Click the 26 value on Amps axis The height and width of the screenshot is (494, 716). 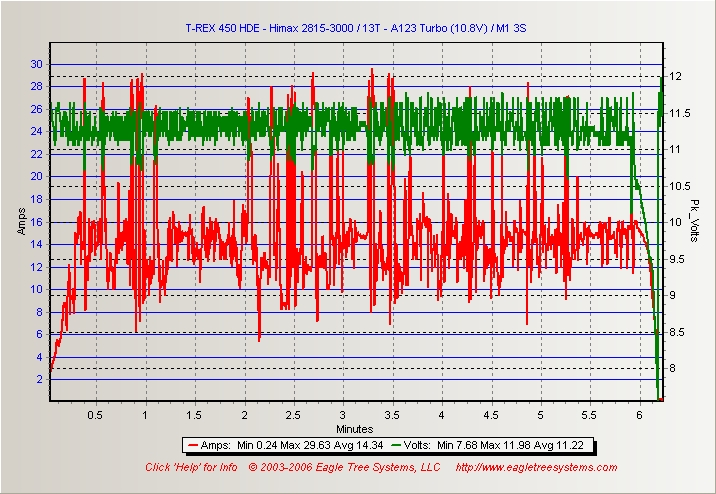(x=37, y=109)
